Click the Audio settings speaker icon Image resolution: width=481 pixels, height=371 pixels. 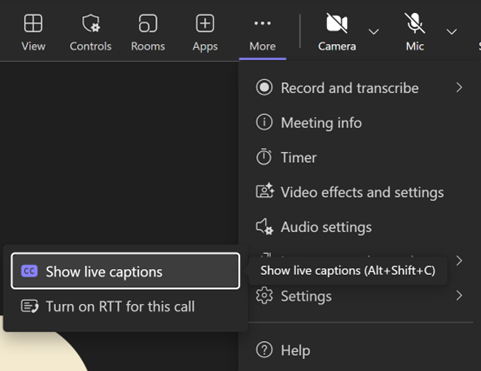tap(264, 227)
